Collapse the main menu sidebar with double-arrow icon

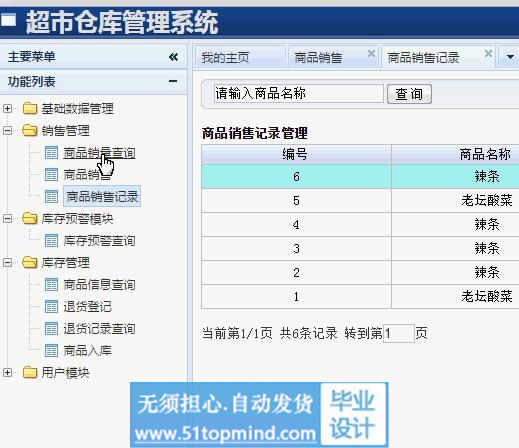tap(173, 57)
